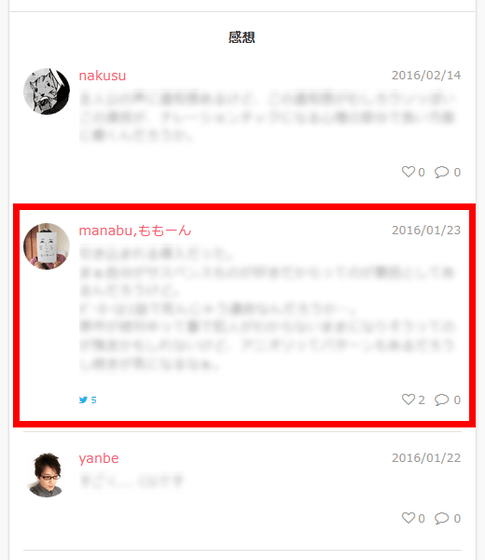This screenshot has width=485, height=560.
Task: Open yanbe's profile from the username
Action: 99,458
